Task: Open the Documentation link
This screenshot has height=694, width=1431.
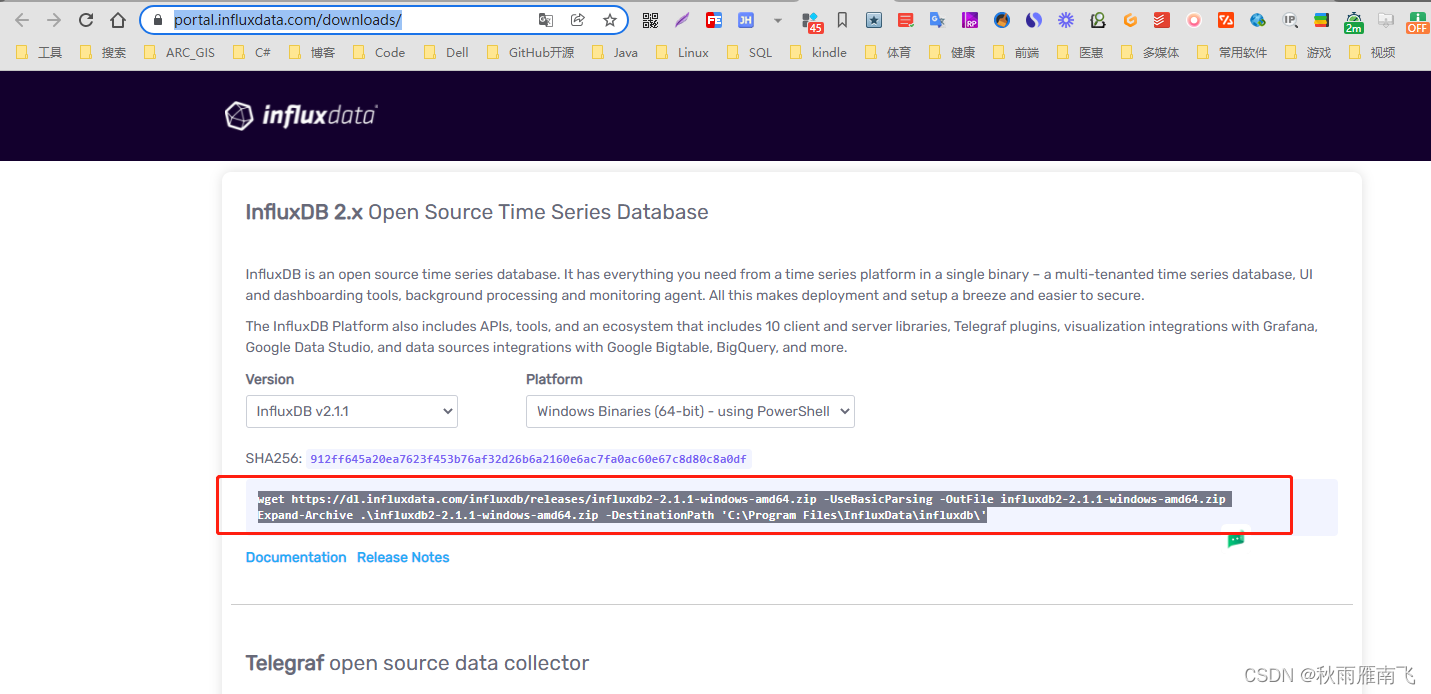Action: 296,557
